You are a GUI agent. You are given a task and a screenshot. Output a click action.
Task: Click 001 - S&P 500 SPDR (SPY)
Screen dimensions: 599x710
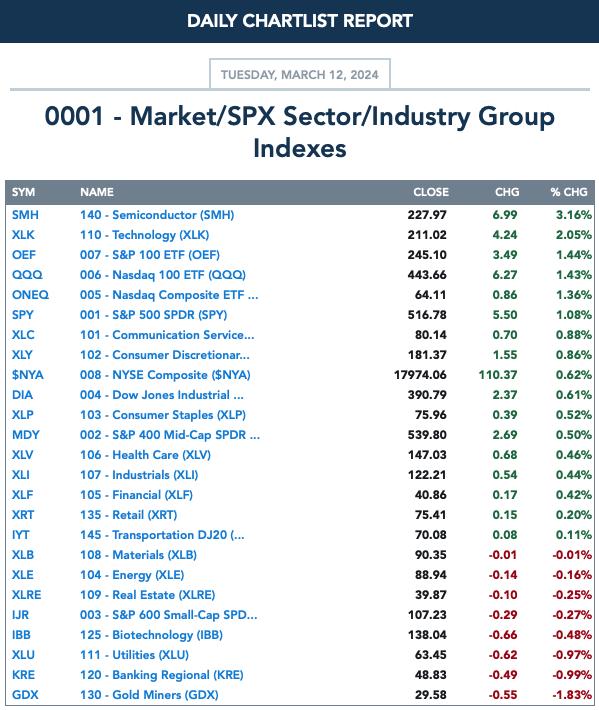click(x=153, y=315)
